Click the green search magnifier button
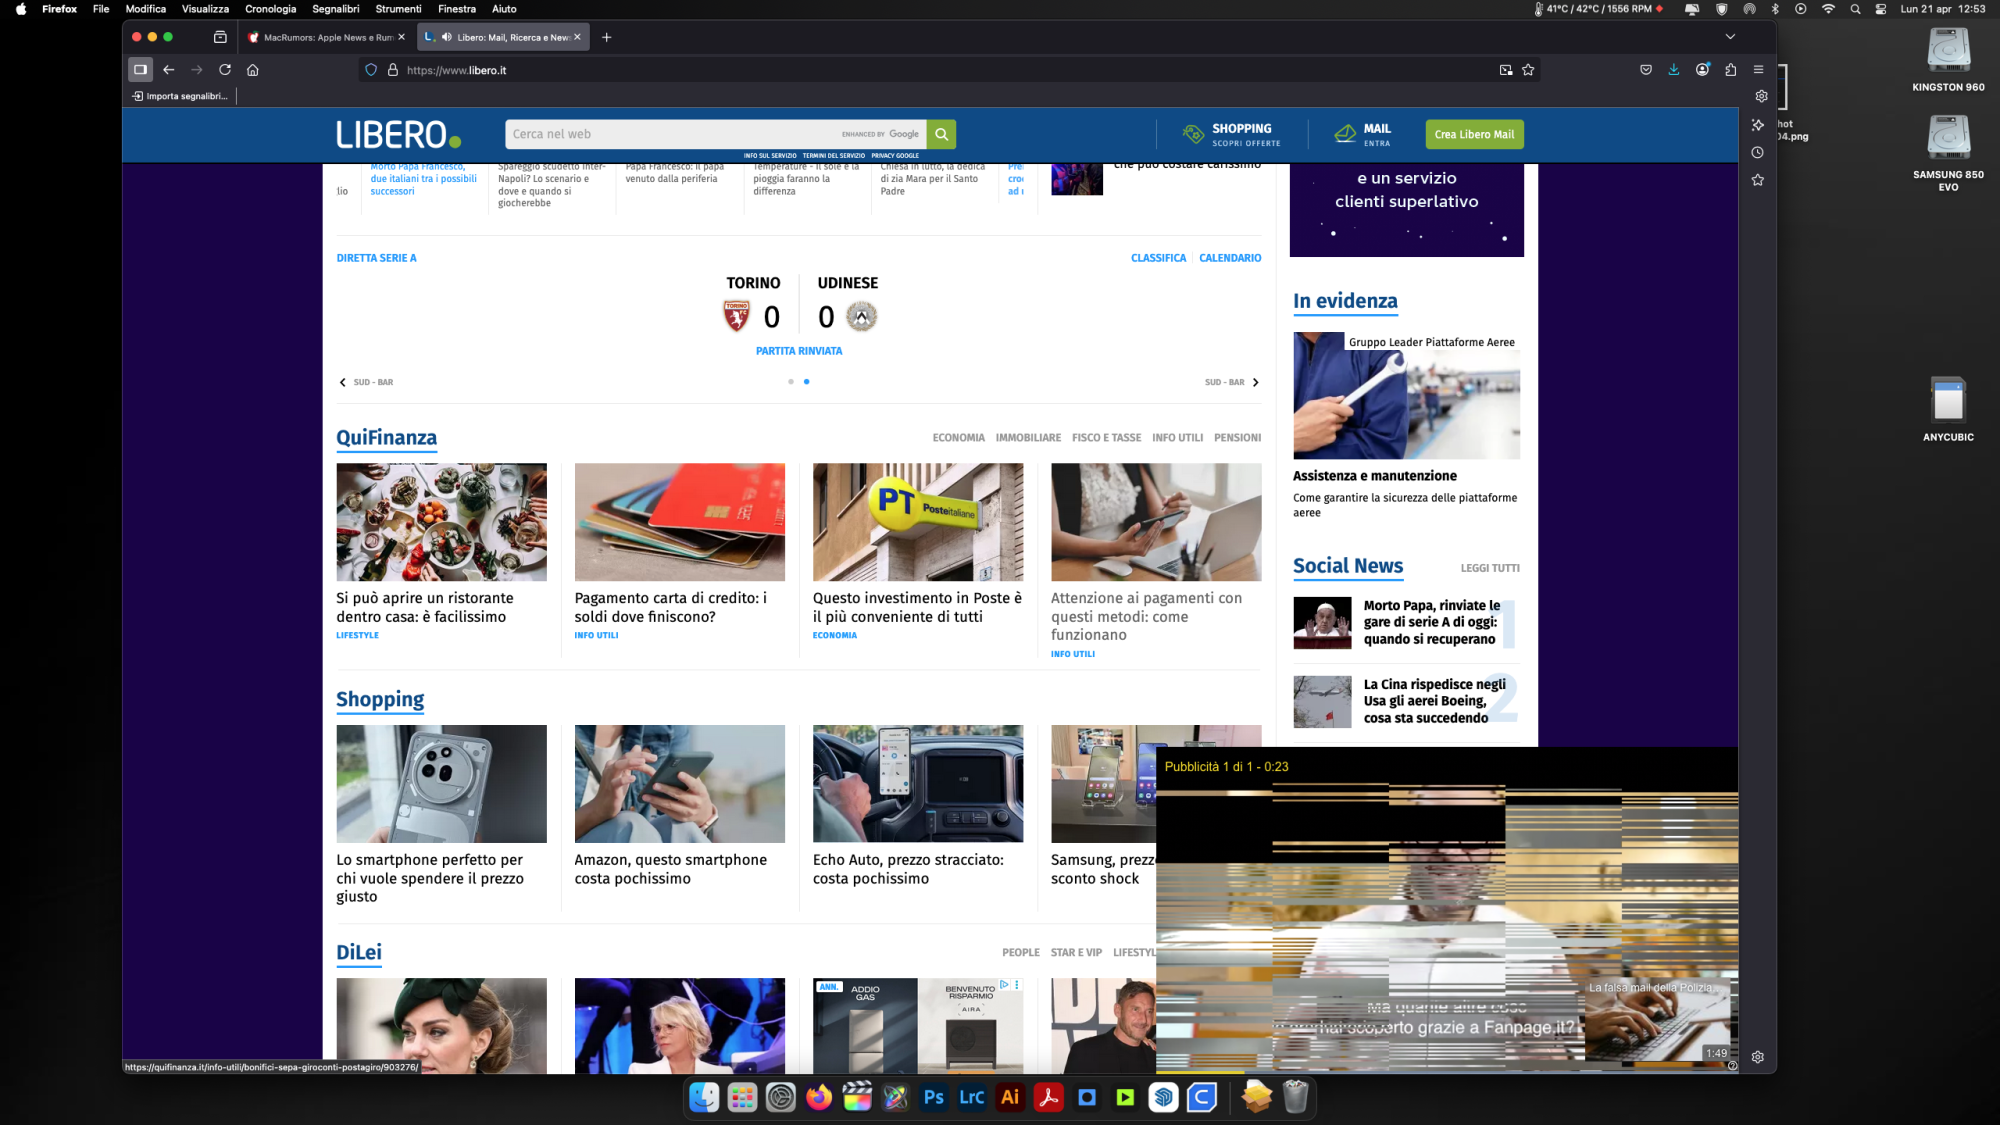 tap(941, 134)
